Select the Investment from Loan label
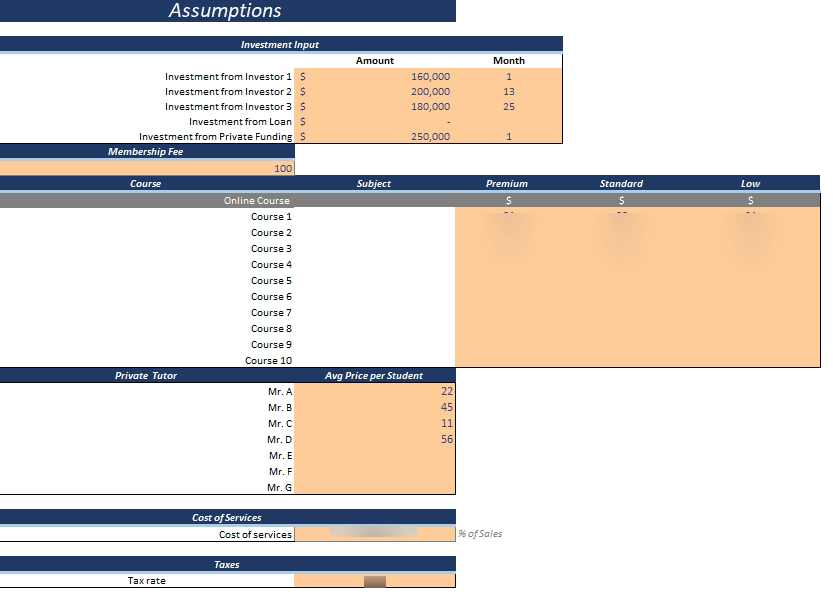The image size is (833, 596). point(240,122)
